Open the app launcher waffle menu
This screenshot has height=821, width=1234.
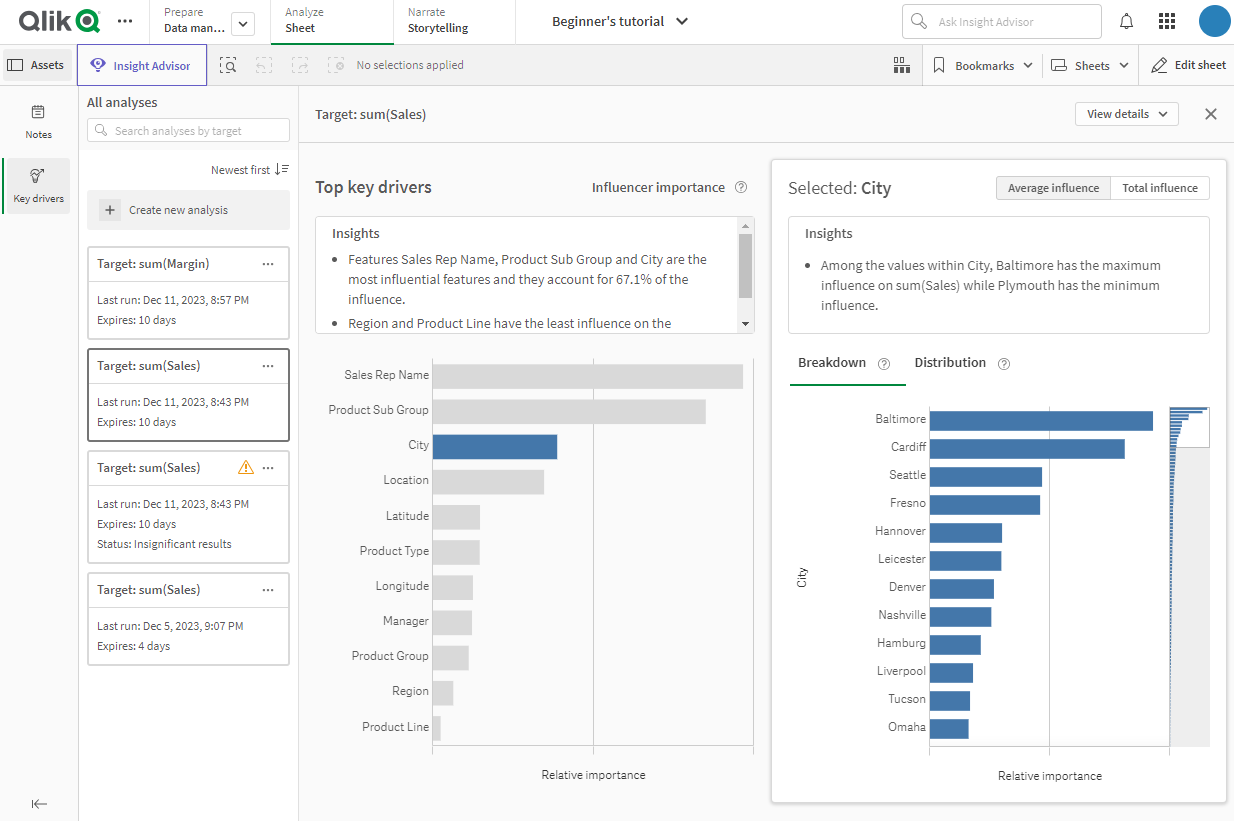click(x=1166, y=20)
